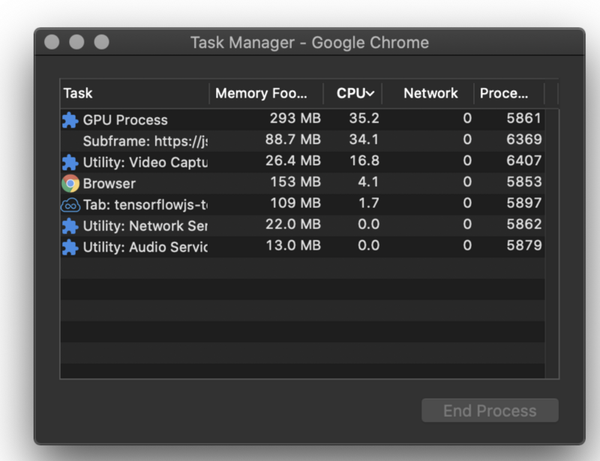This screenshot has height=461, width=600.
Task: Click the 26.4 MB memory value
Action: pos(293,161)
